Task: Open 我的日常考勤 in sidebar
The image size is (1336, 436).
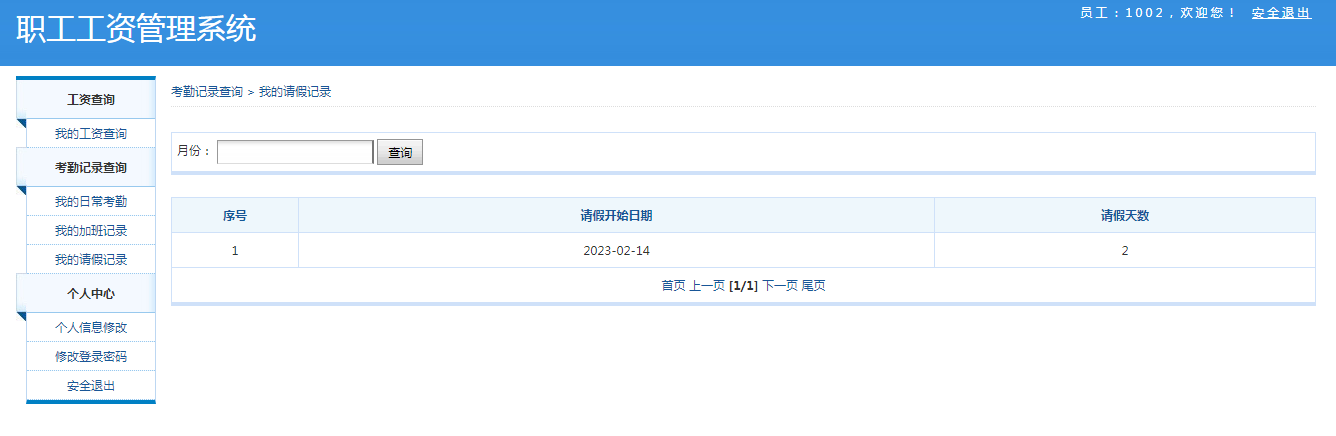Action: (91, 201)
